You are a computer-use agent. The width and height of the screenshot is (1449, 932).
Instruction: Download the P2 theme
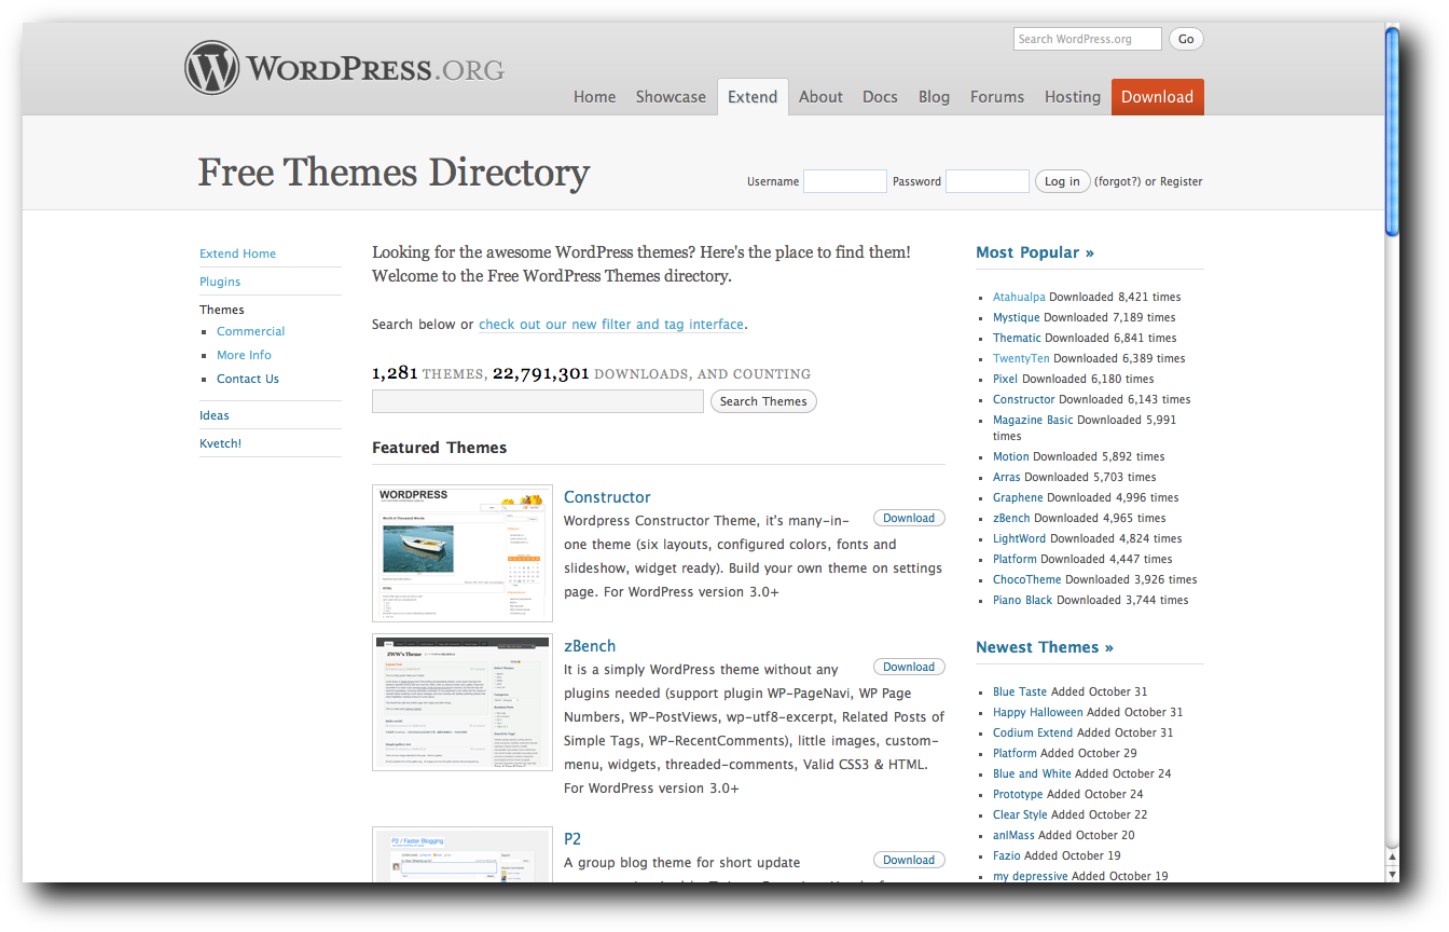908,860
